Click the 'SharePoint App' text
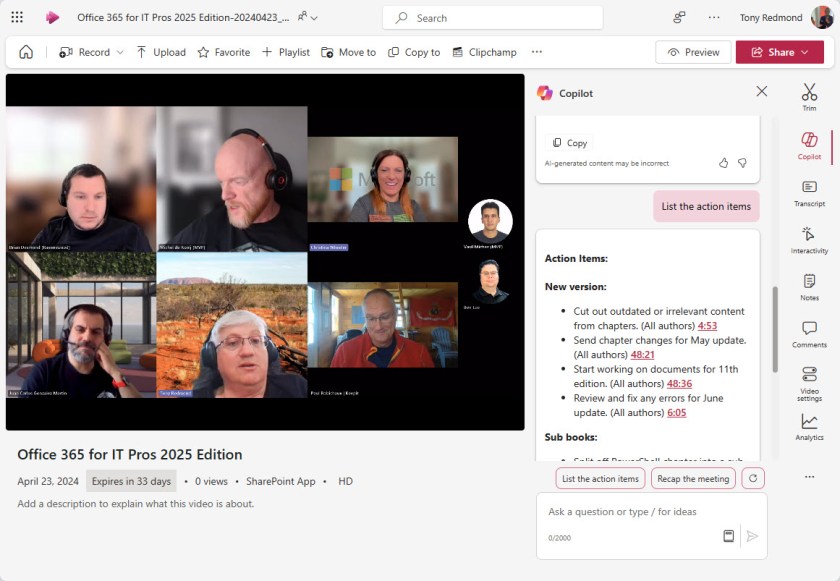The width and height of the screenshot is (840, 581). (x=281, y=481)
